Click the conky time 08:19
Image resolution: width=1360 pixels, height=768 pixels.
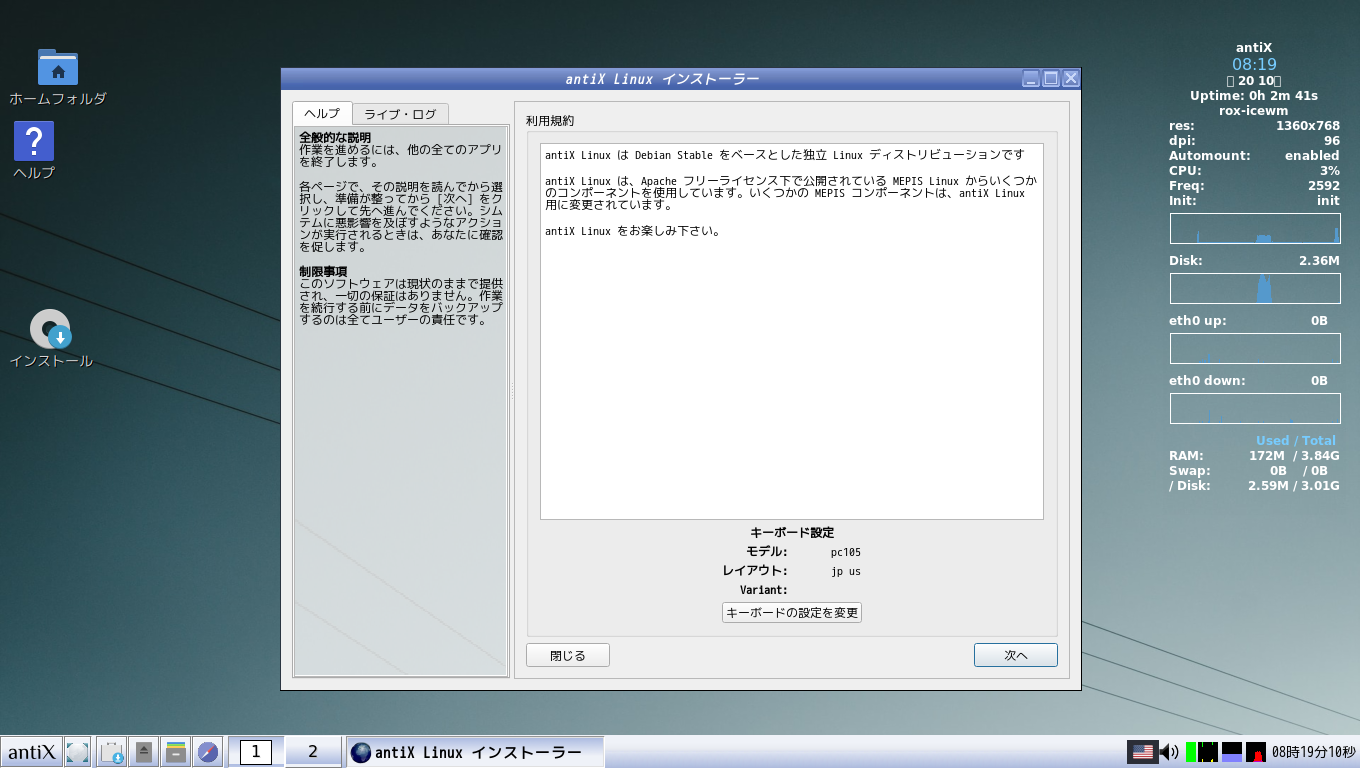coord(1254,64)
